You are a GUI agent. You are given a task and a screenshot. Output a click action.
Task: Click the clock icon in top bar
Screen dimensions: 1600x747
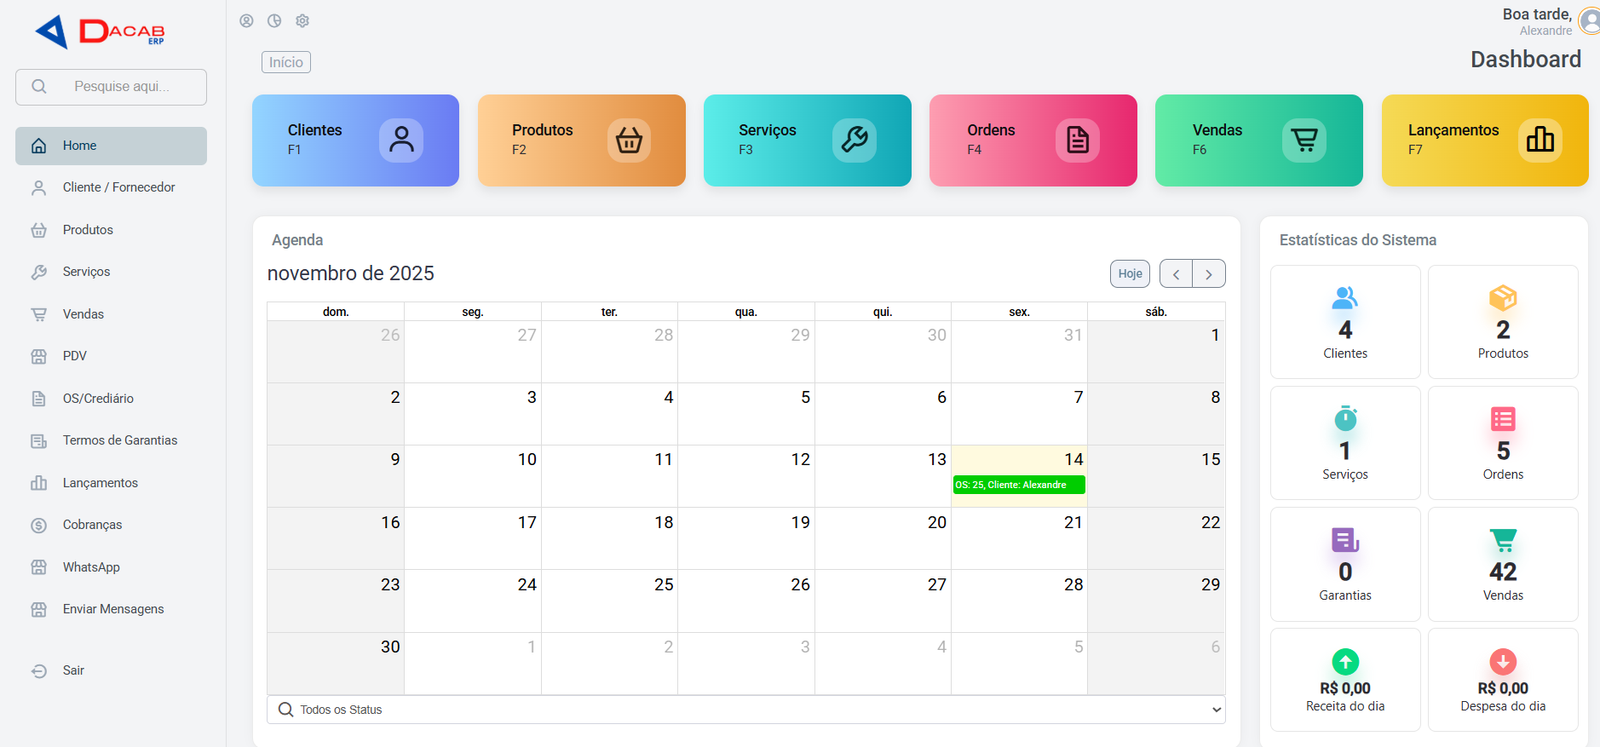[x=274, y=21]
